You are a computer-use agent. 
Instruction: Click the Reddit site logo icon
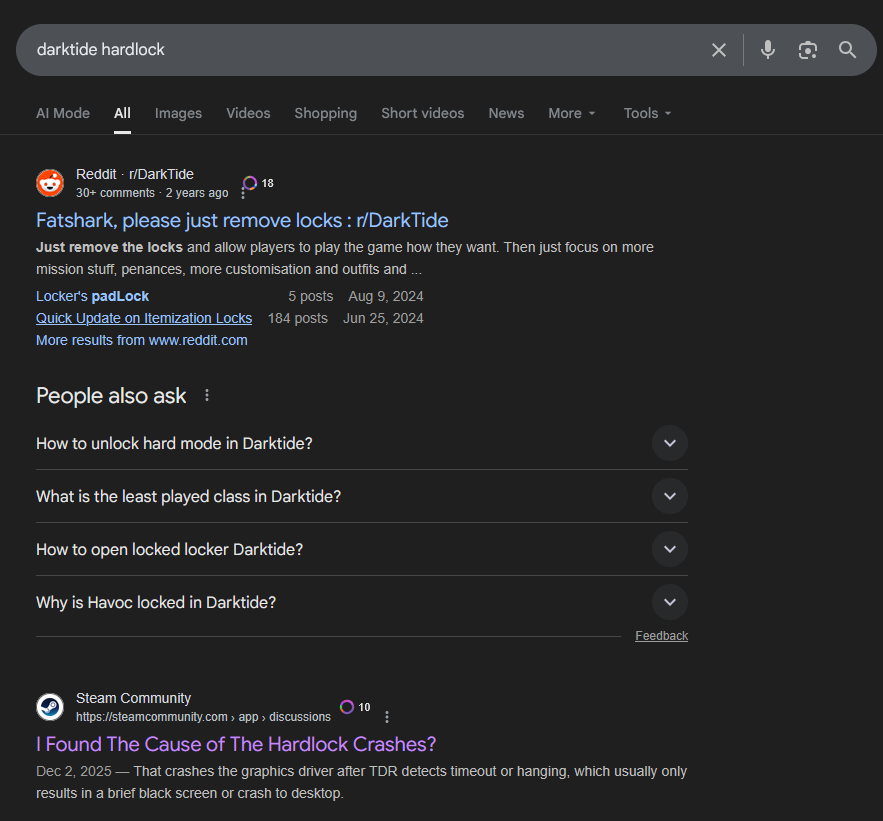[50, 183]
